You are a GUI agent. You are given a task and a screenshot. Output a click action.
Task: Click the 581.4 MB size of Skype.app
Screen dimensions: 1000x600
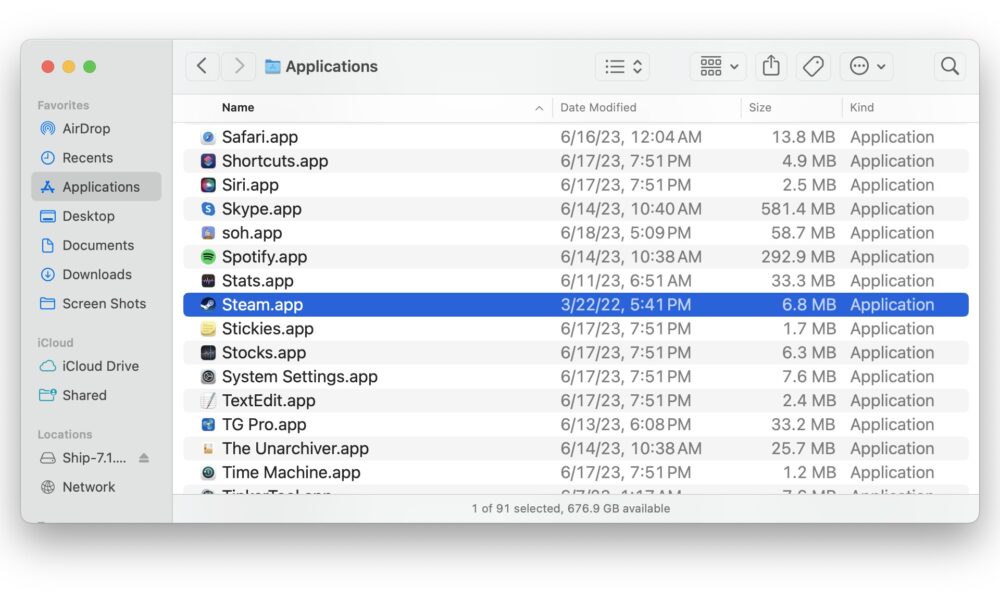coord(798,209)
